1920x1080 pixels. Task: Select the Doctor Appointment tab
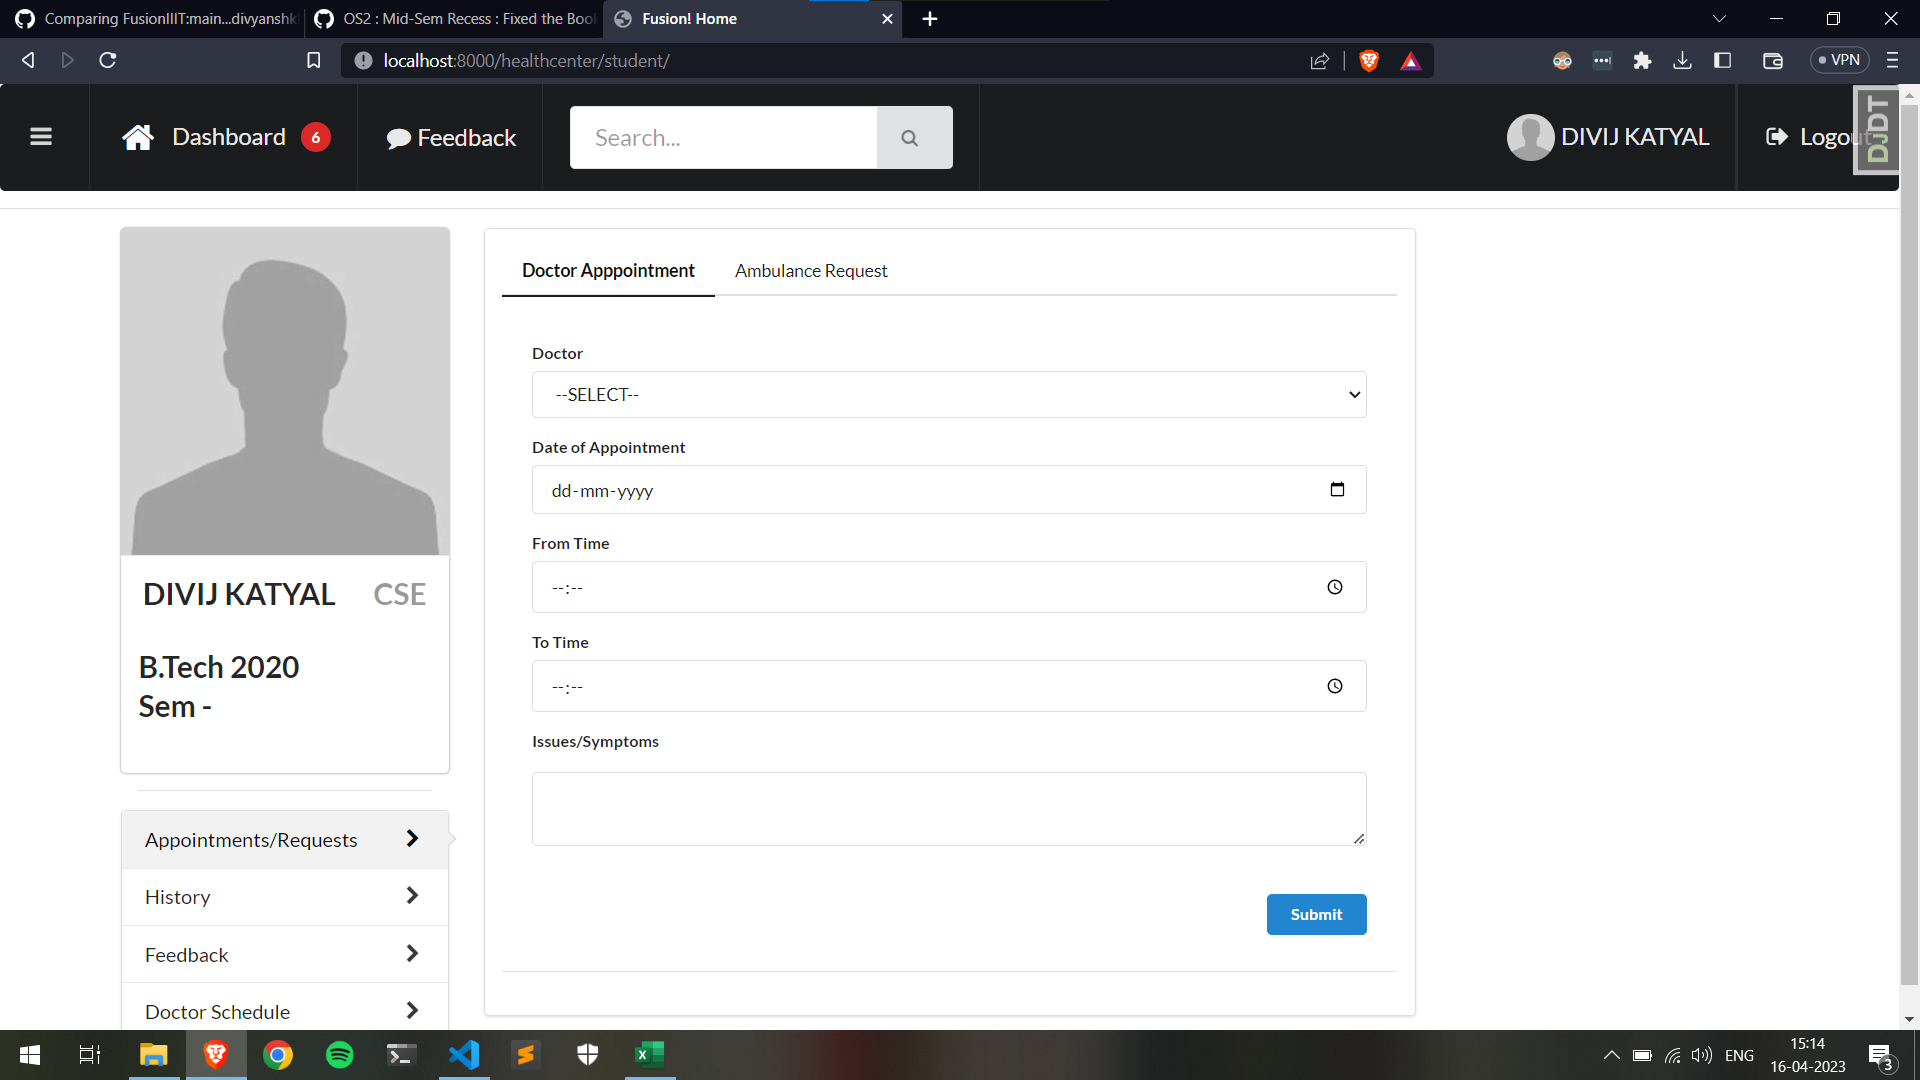(x=608, y=271)
